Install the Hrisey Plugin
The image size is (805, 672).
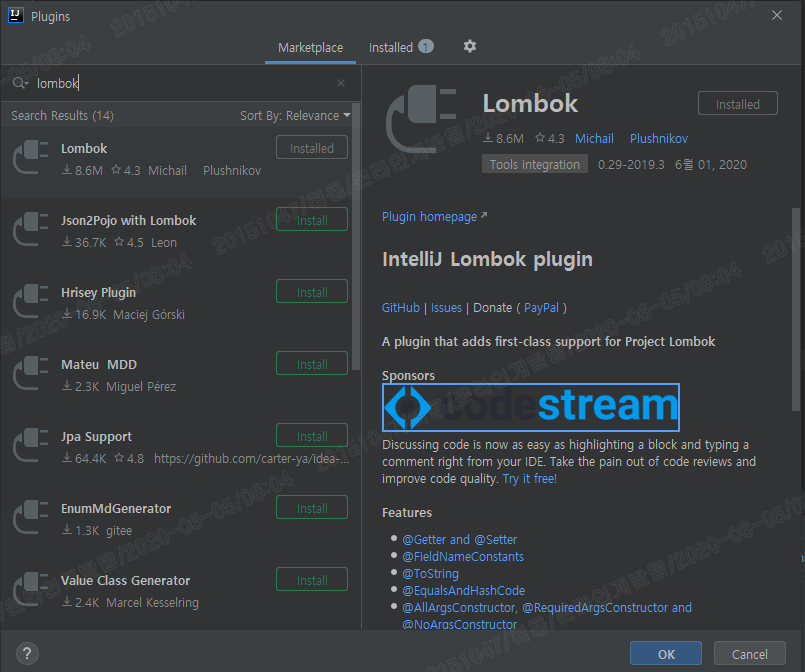(x=312, y=292)
